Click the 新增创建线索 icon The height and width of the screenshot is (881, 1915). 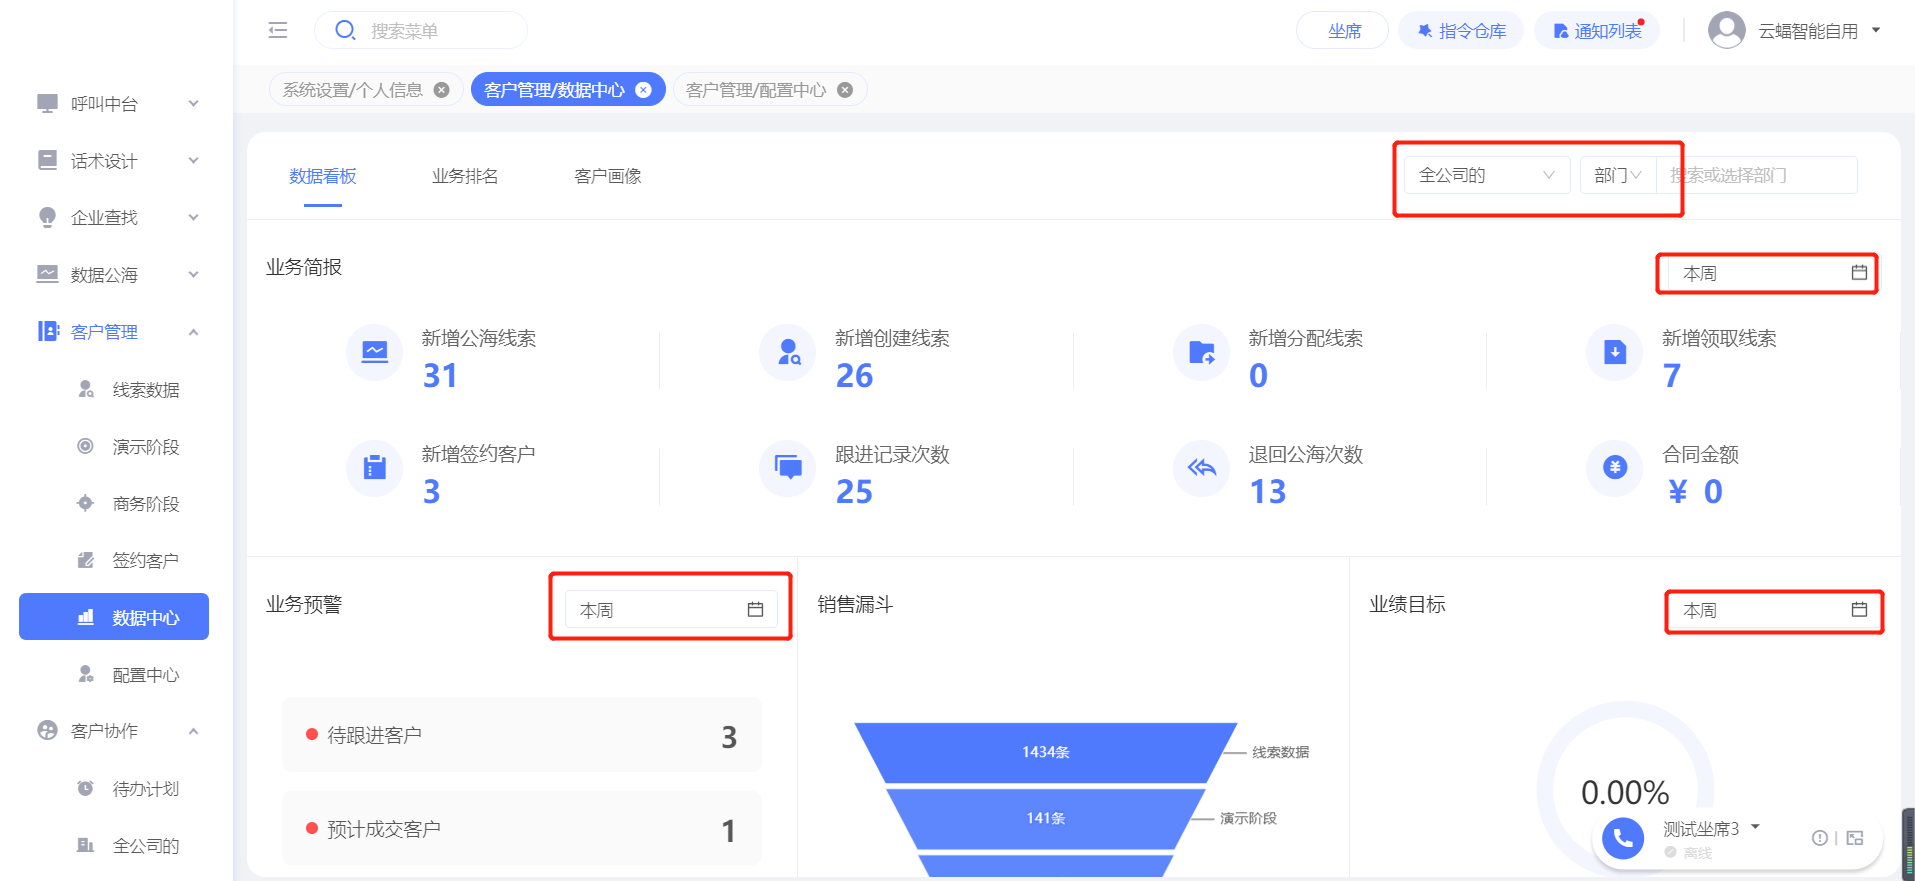[788, 352]
